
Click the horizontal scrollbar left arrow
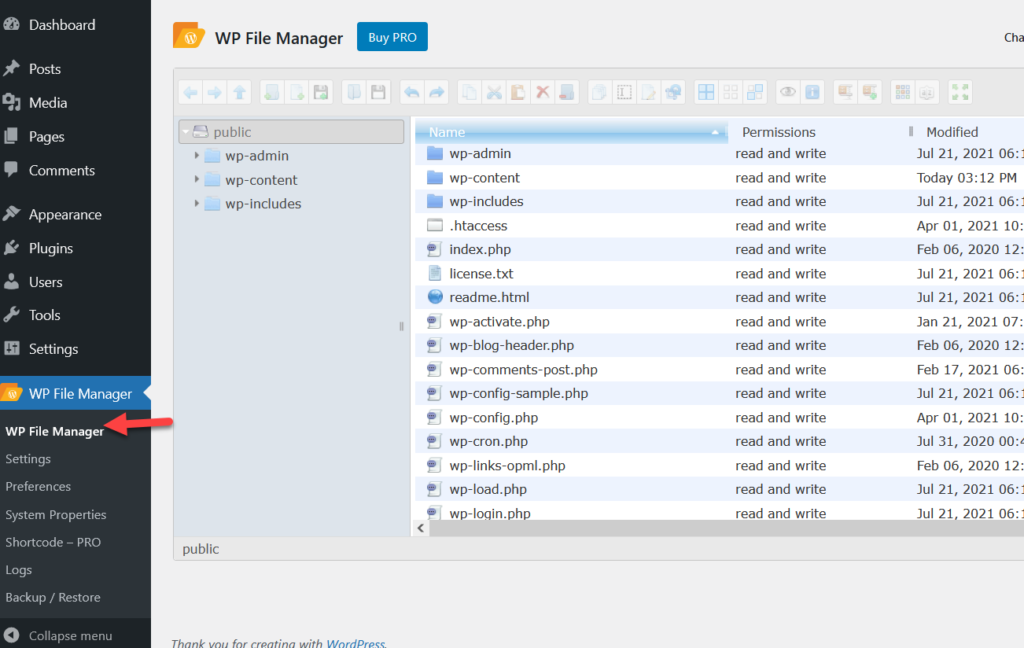pos(421,528)
